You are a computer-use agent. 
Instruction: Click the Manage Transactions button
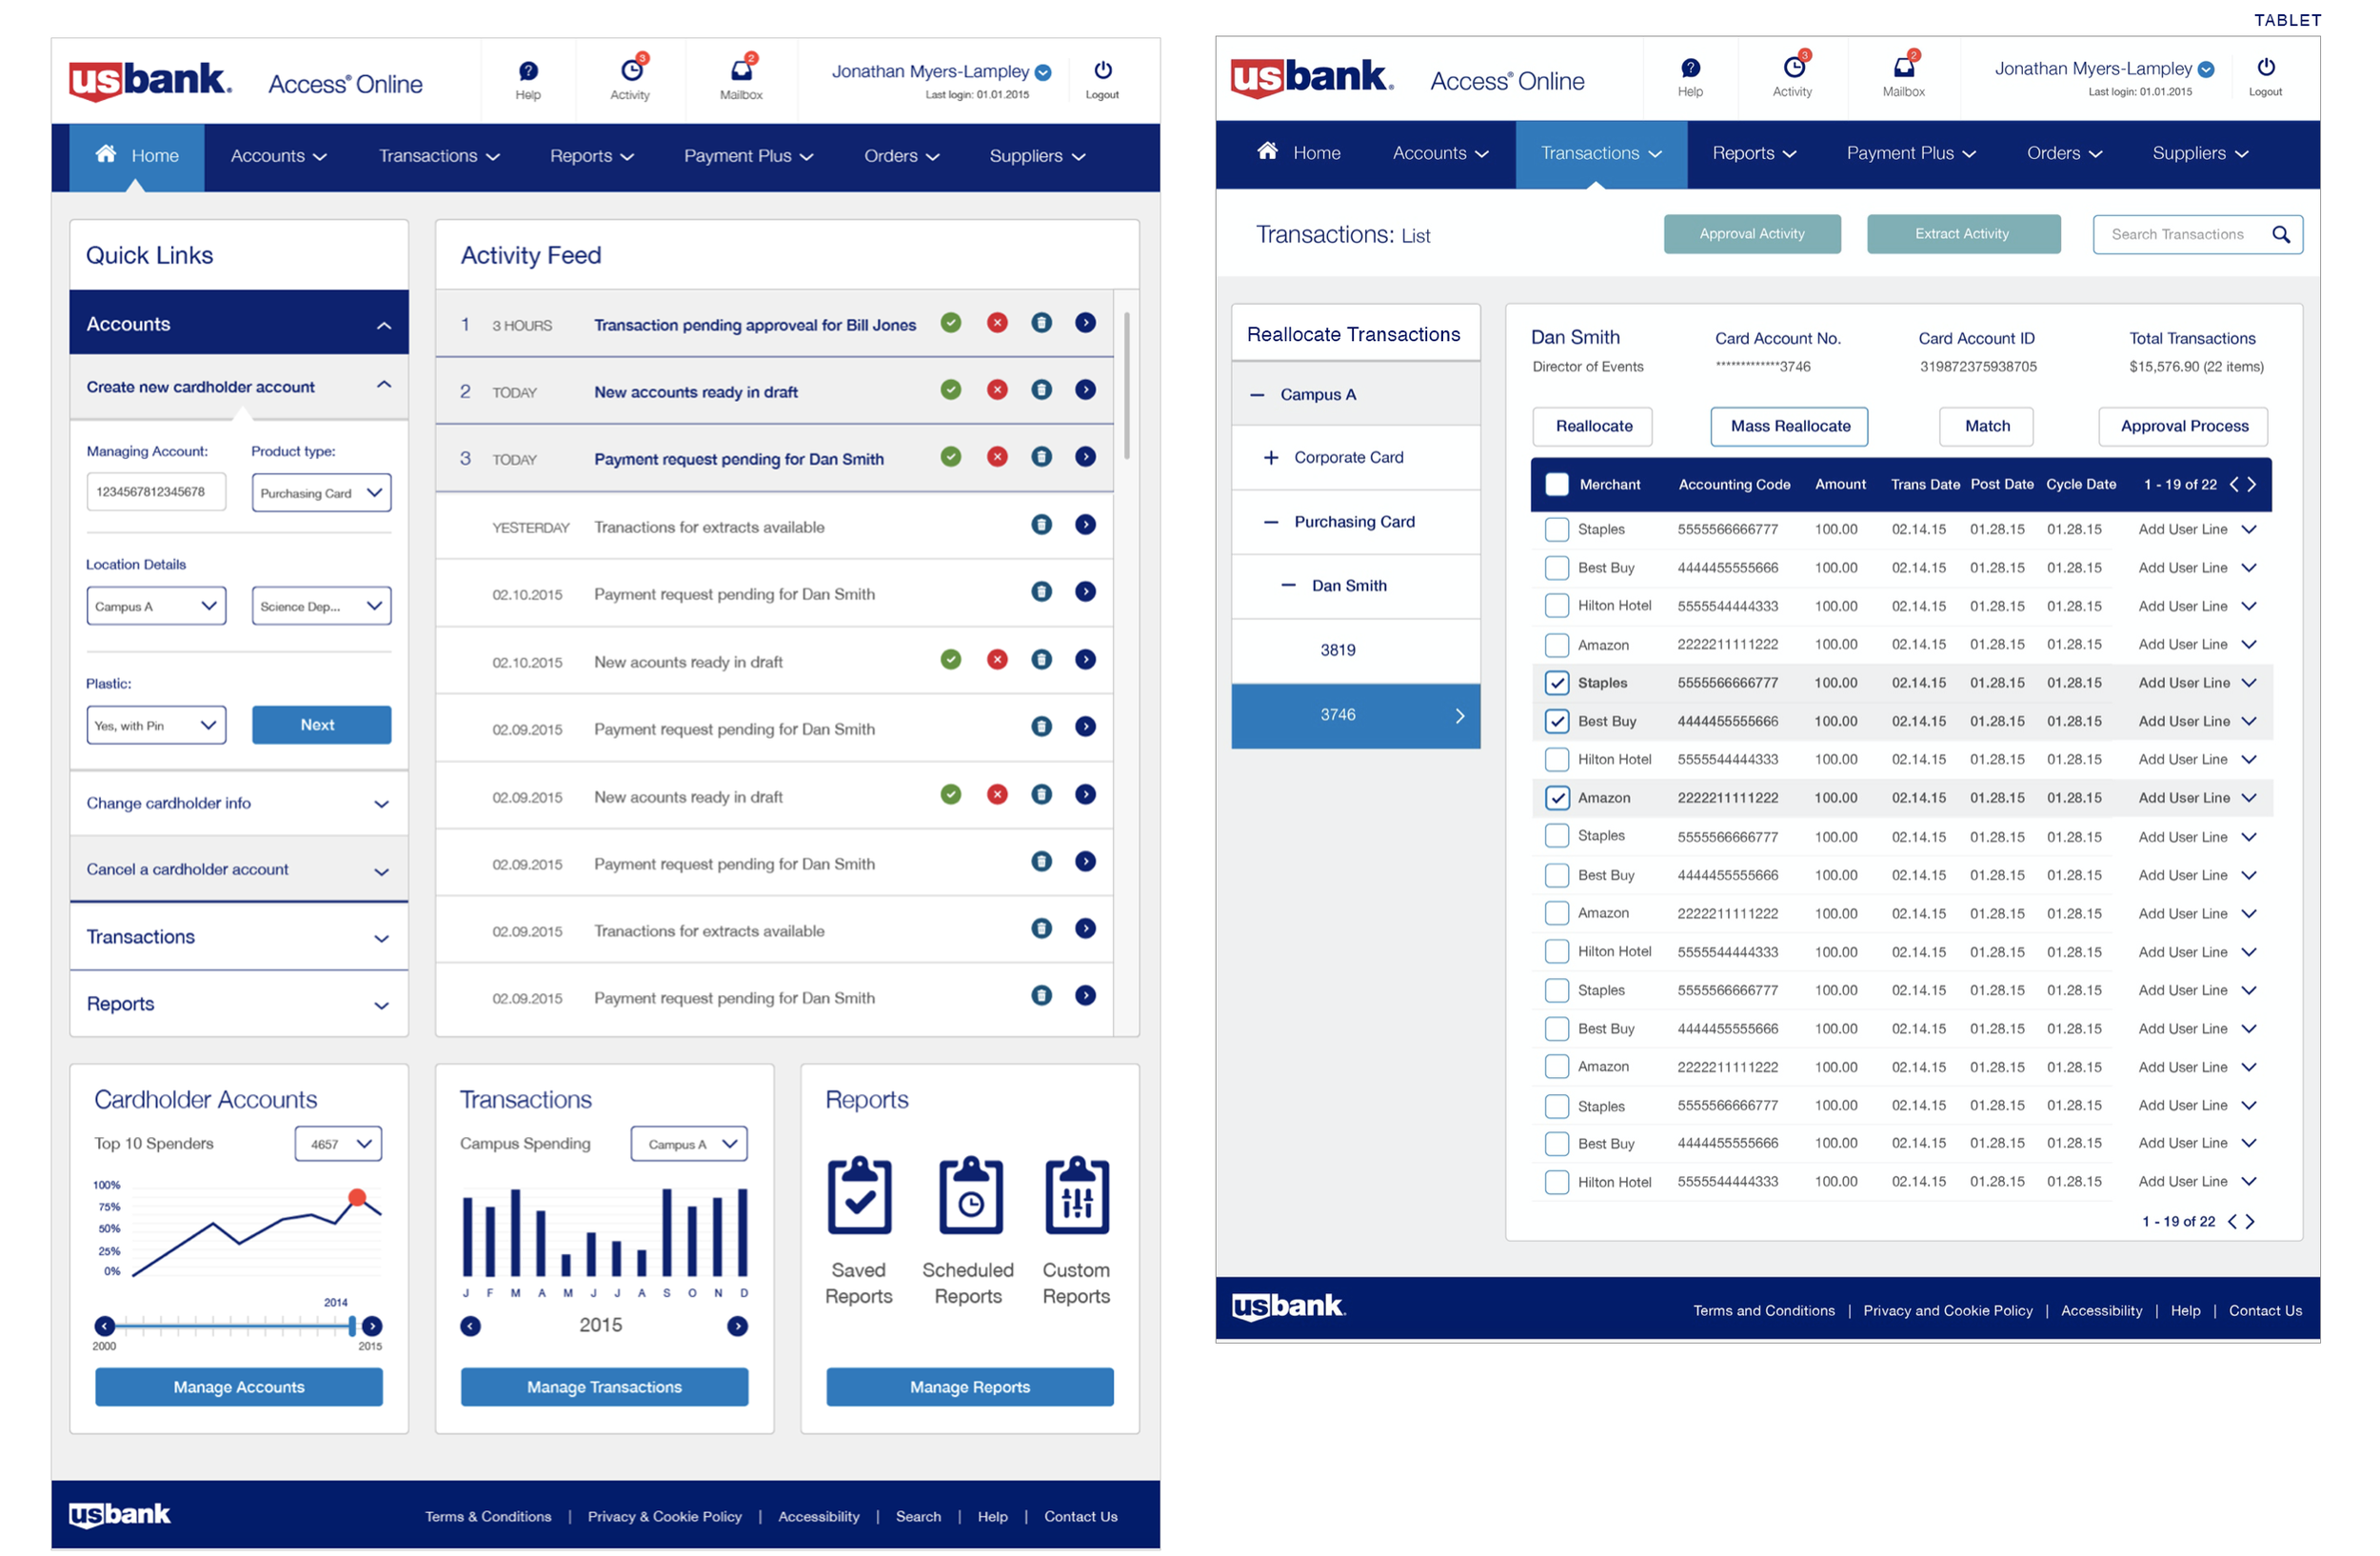pyautogui.click(x=604, y=1387)
